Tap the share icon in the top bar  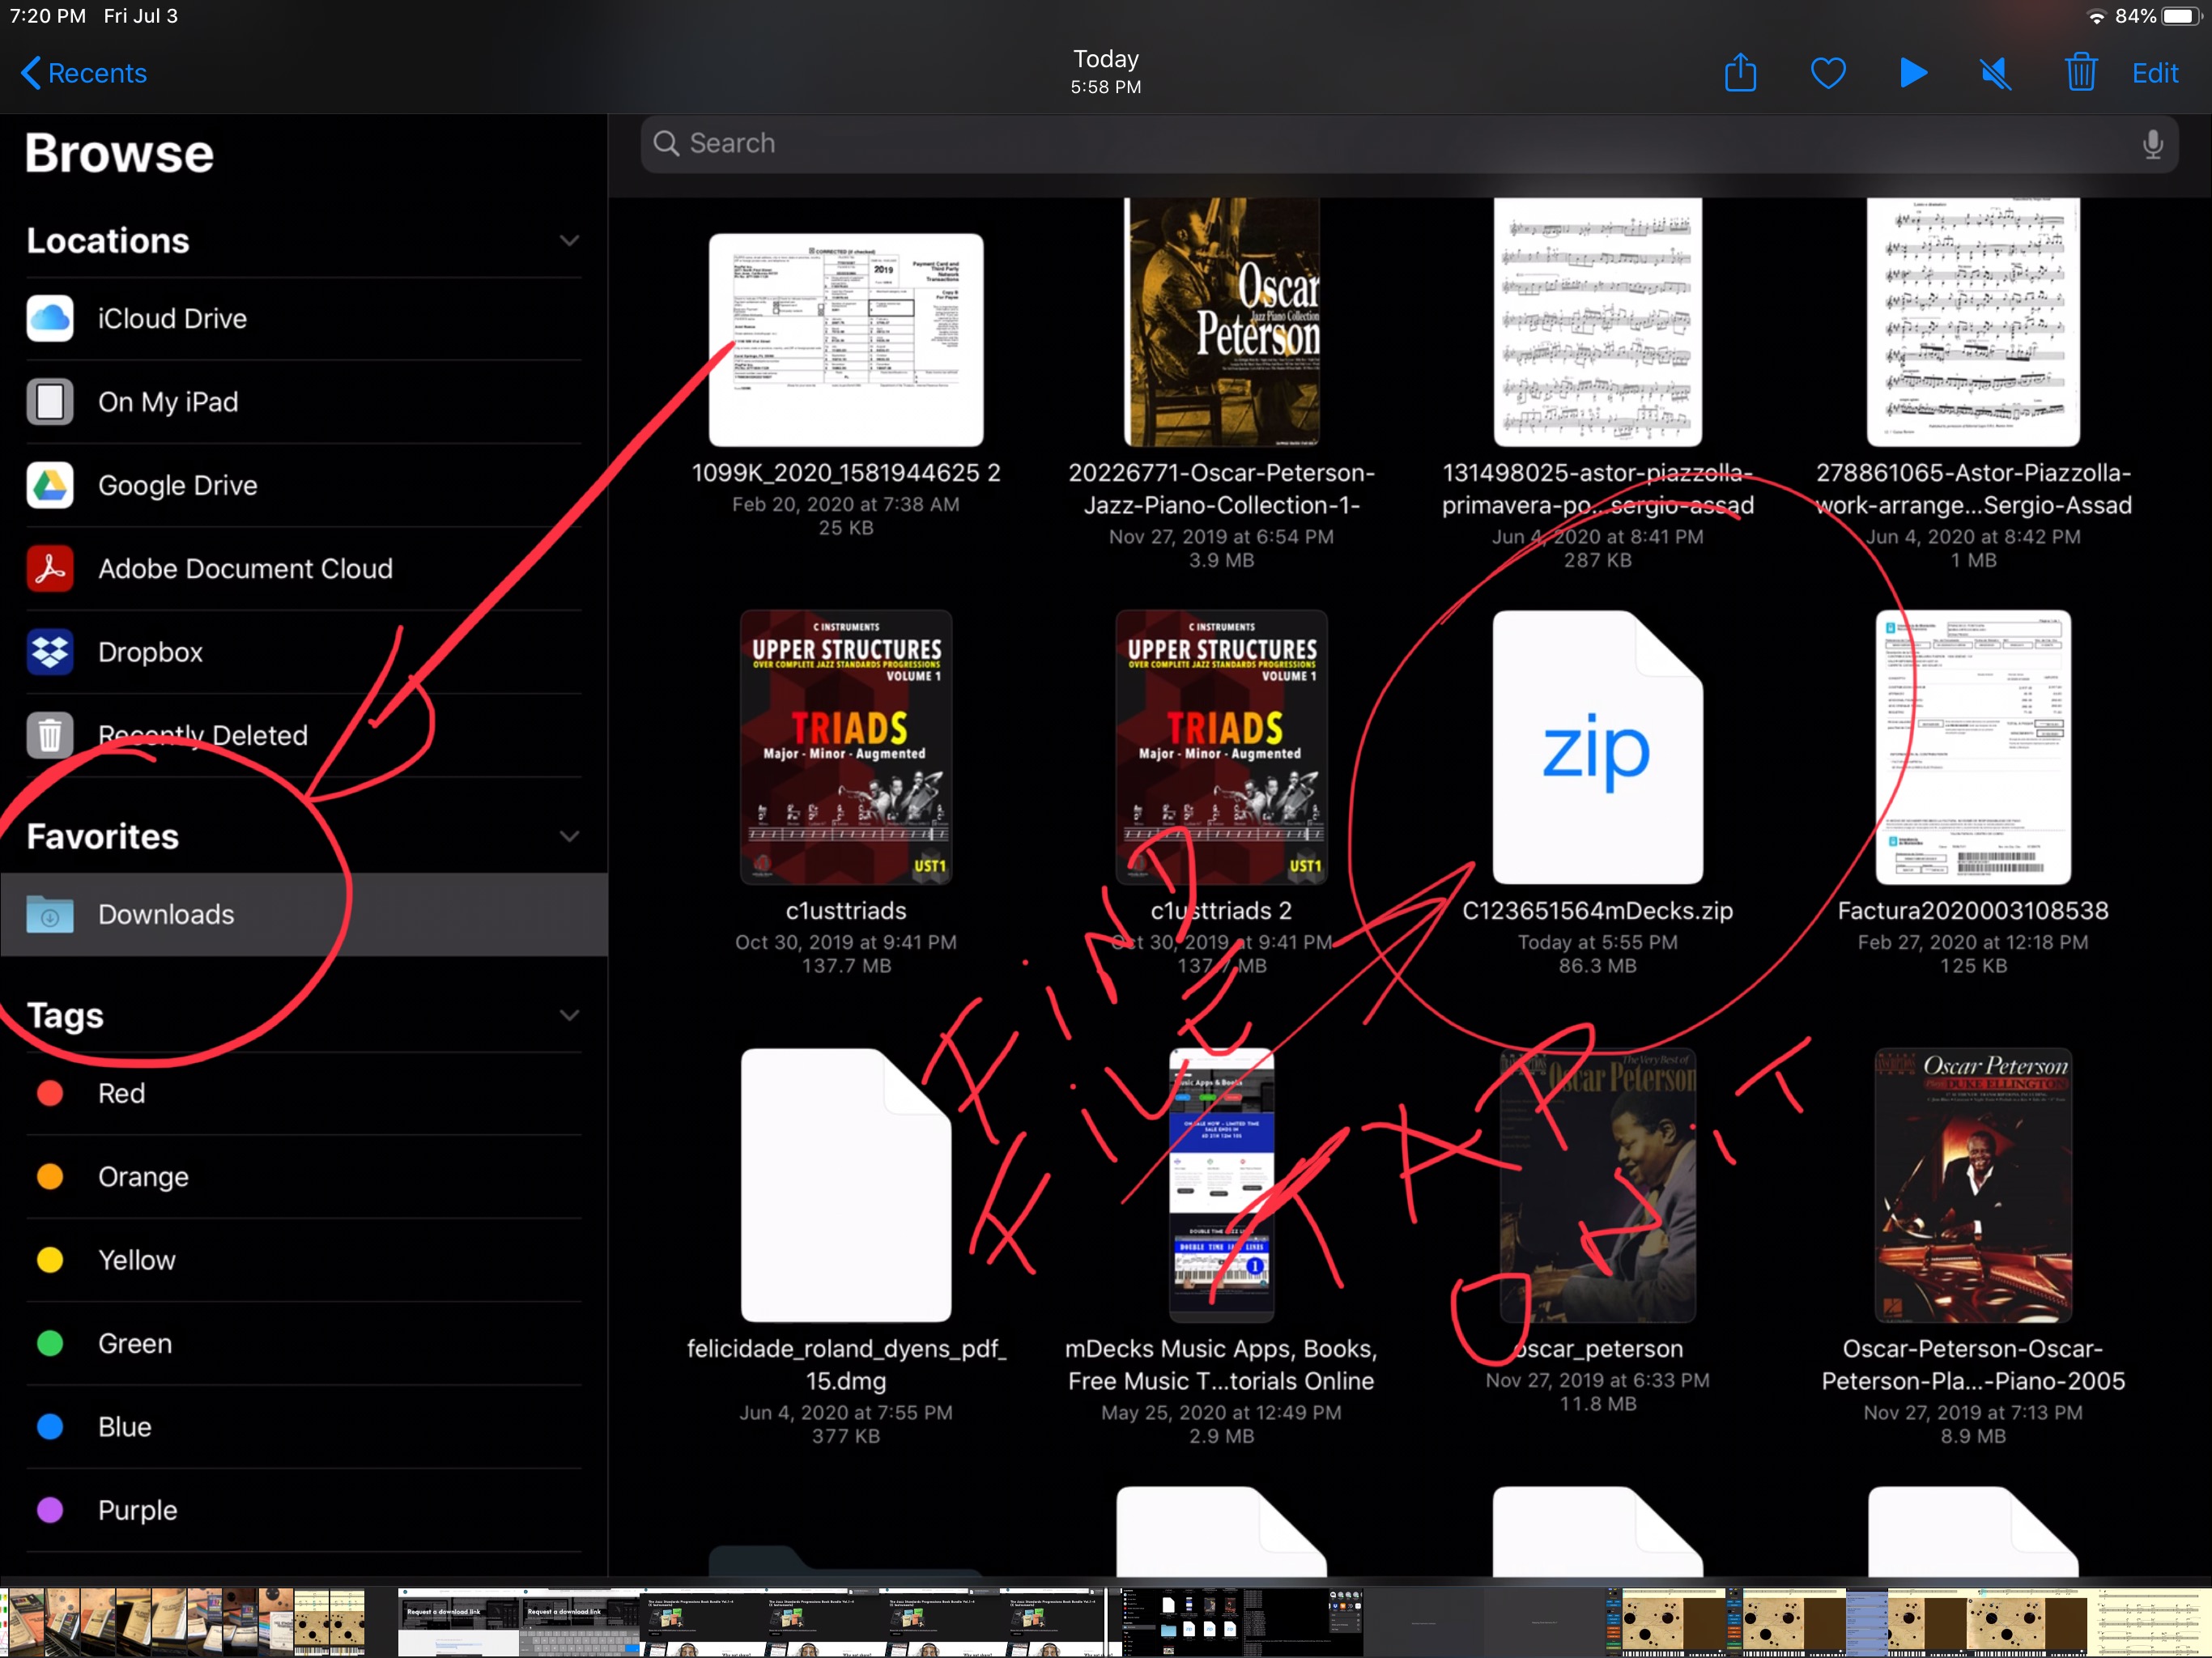[x=1740, y=73]
